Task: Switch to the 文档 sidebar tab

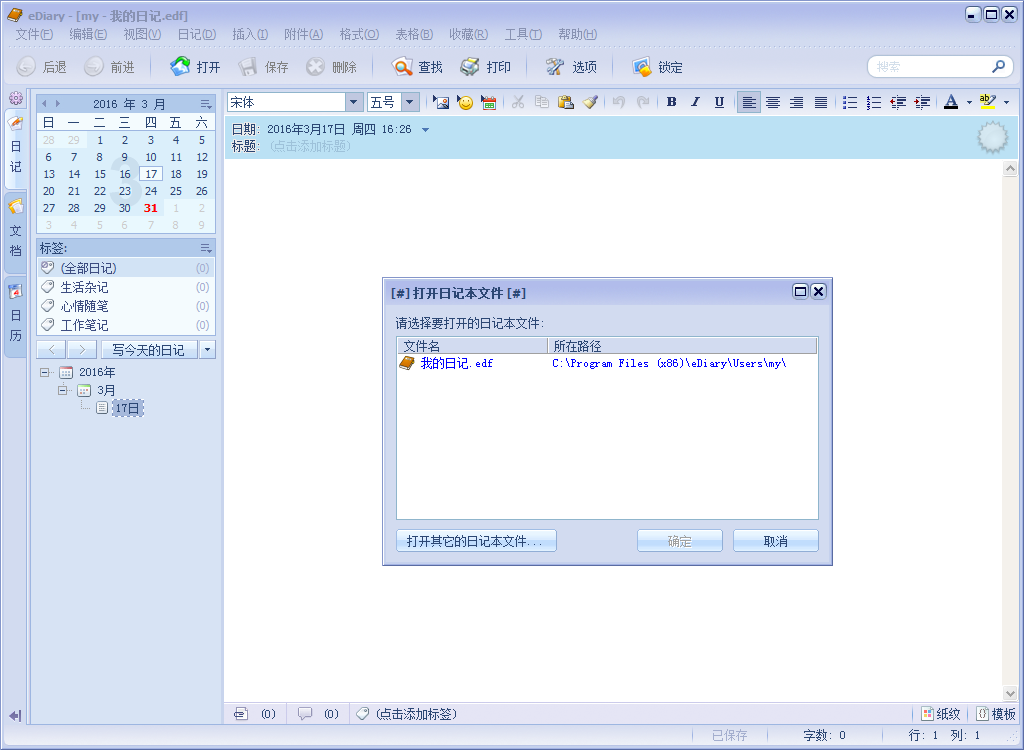Action: click(x=16, y=232)
